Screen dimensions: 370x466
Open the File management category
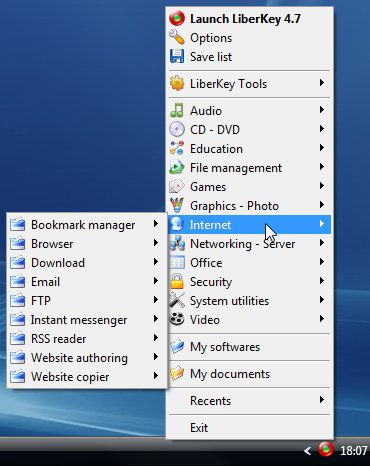click(249, 168)
